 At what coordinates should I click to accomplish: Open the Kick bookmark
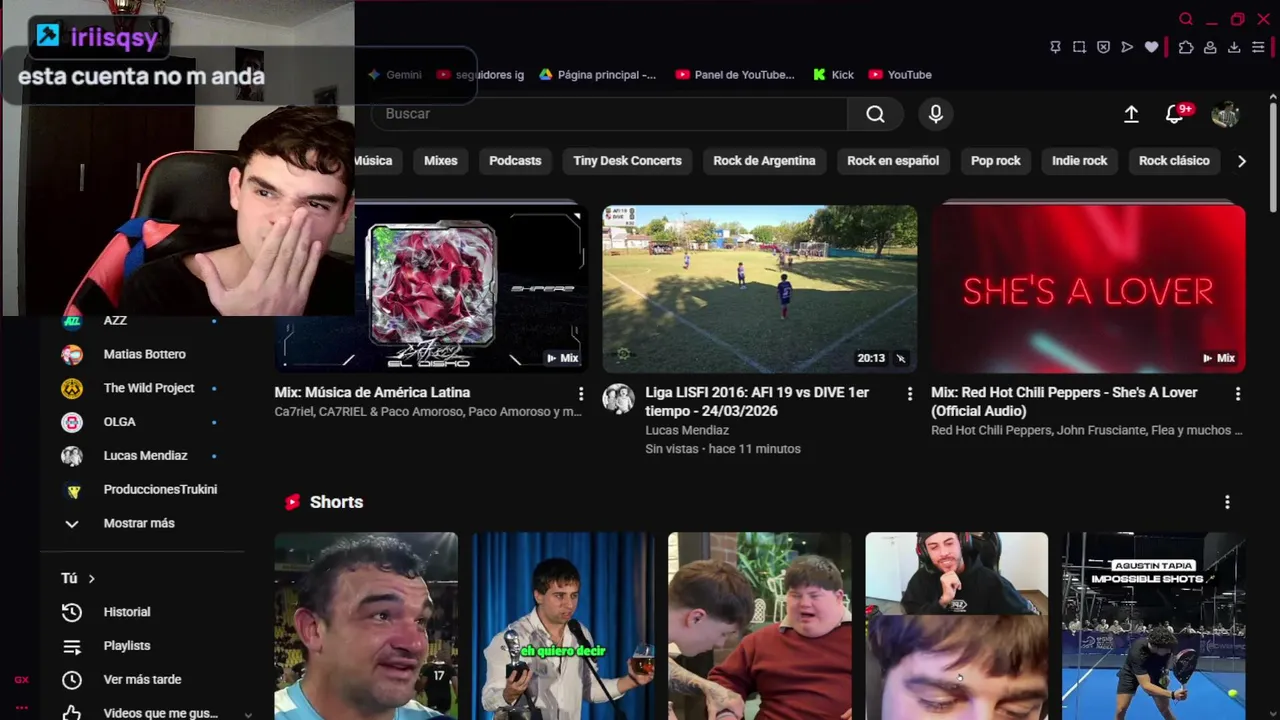834,75
